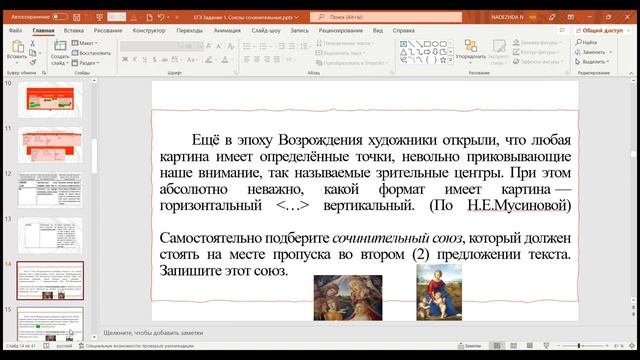Click the Восстановить button

pos(91,53)
